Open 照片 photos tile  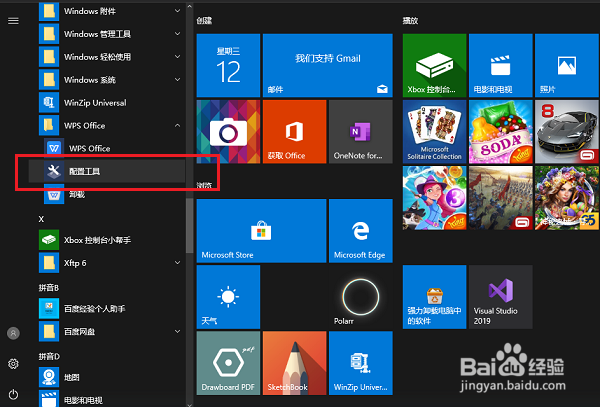click(567, 65)
